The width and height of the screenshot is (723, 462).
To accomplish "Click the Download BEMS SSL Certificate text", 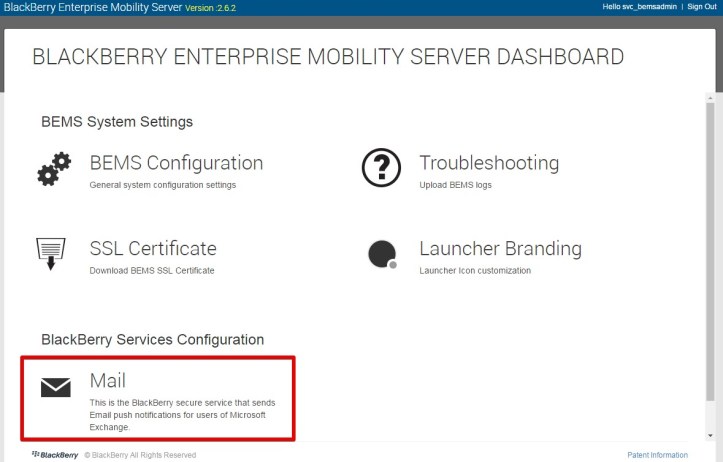I will [x=152, y=270].
